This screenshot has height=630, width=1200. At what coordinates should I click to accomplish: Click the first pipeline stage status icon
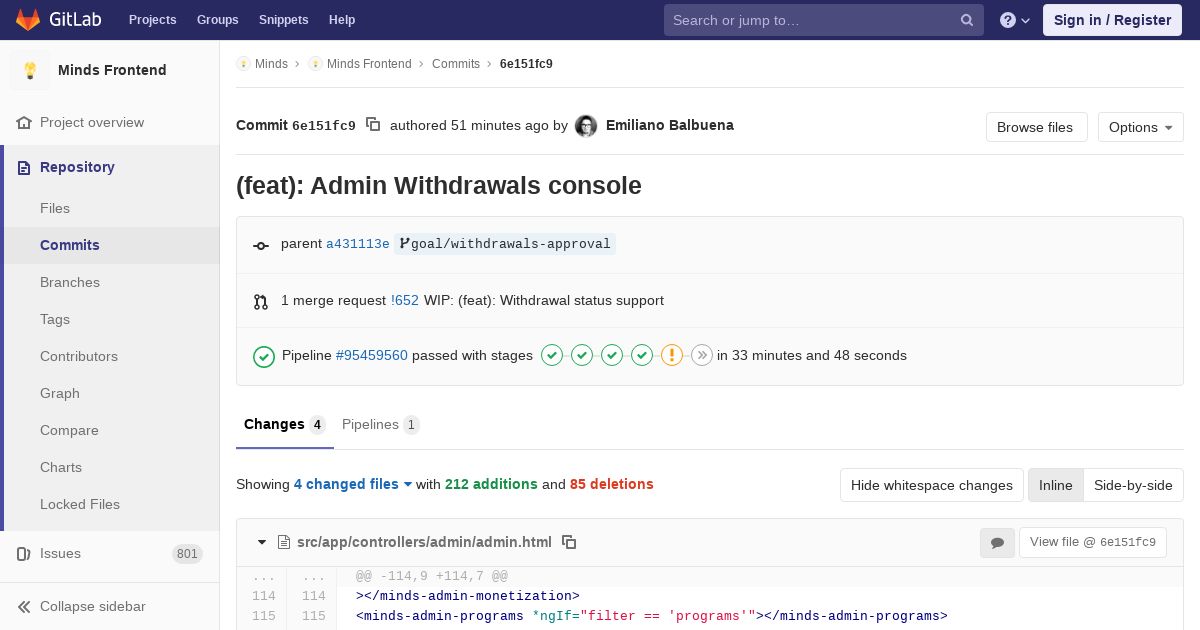552,355
